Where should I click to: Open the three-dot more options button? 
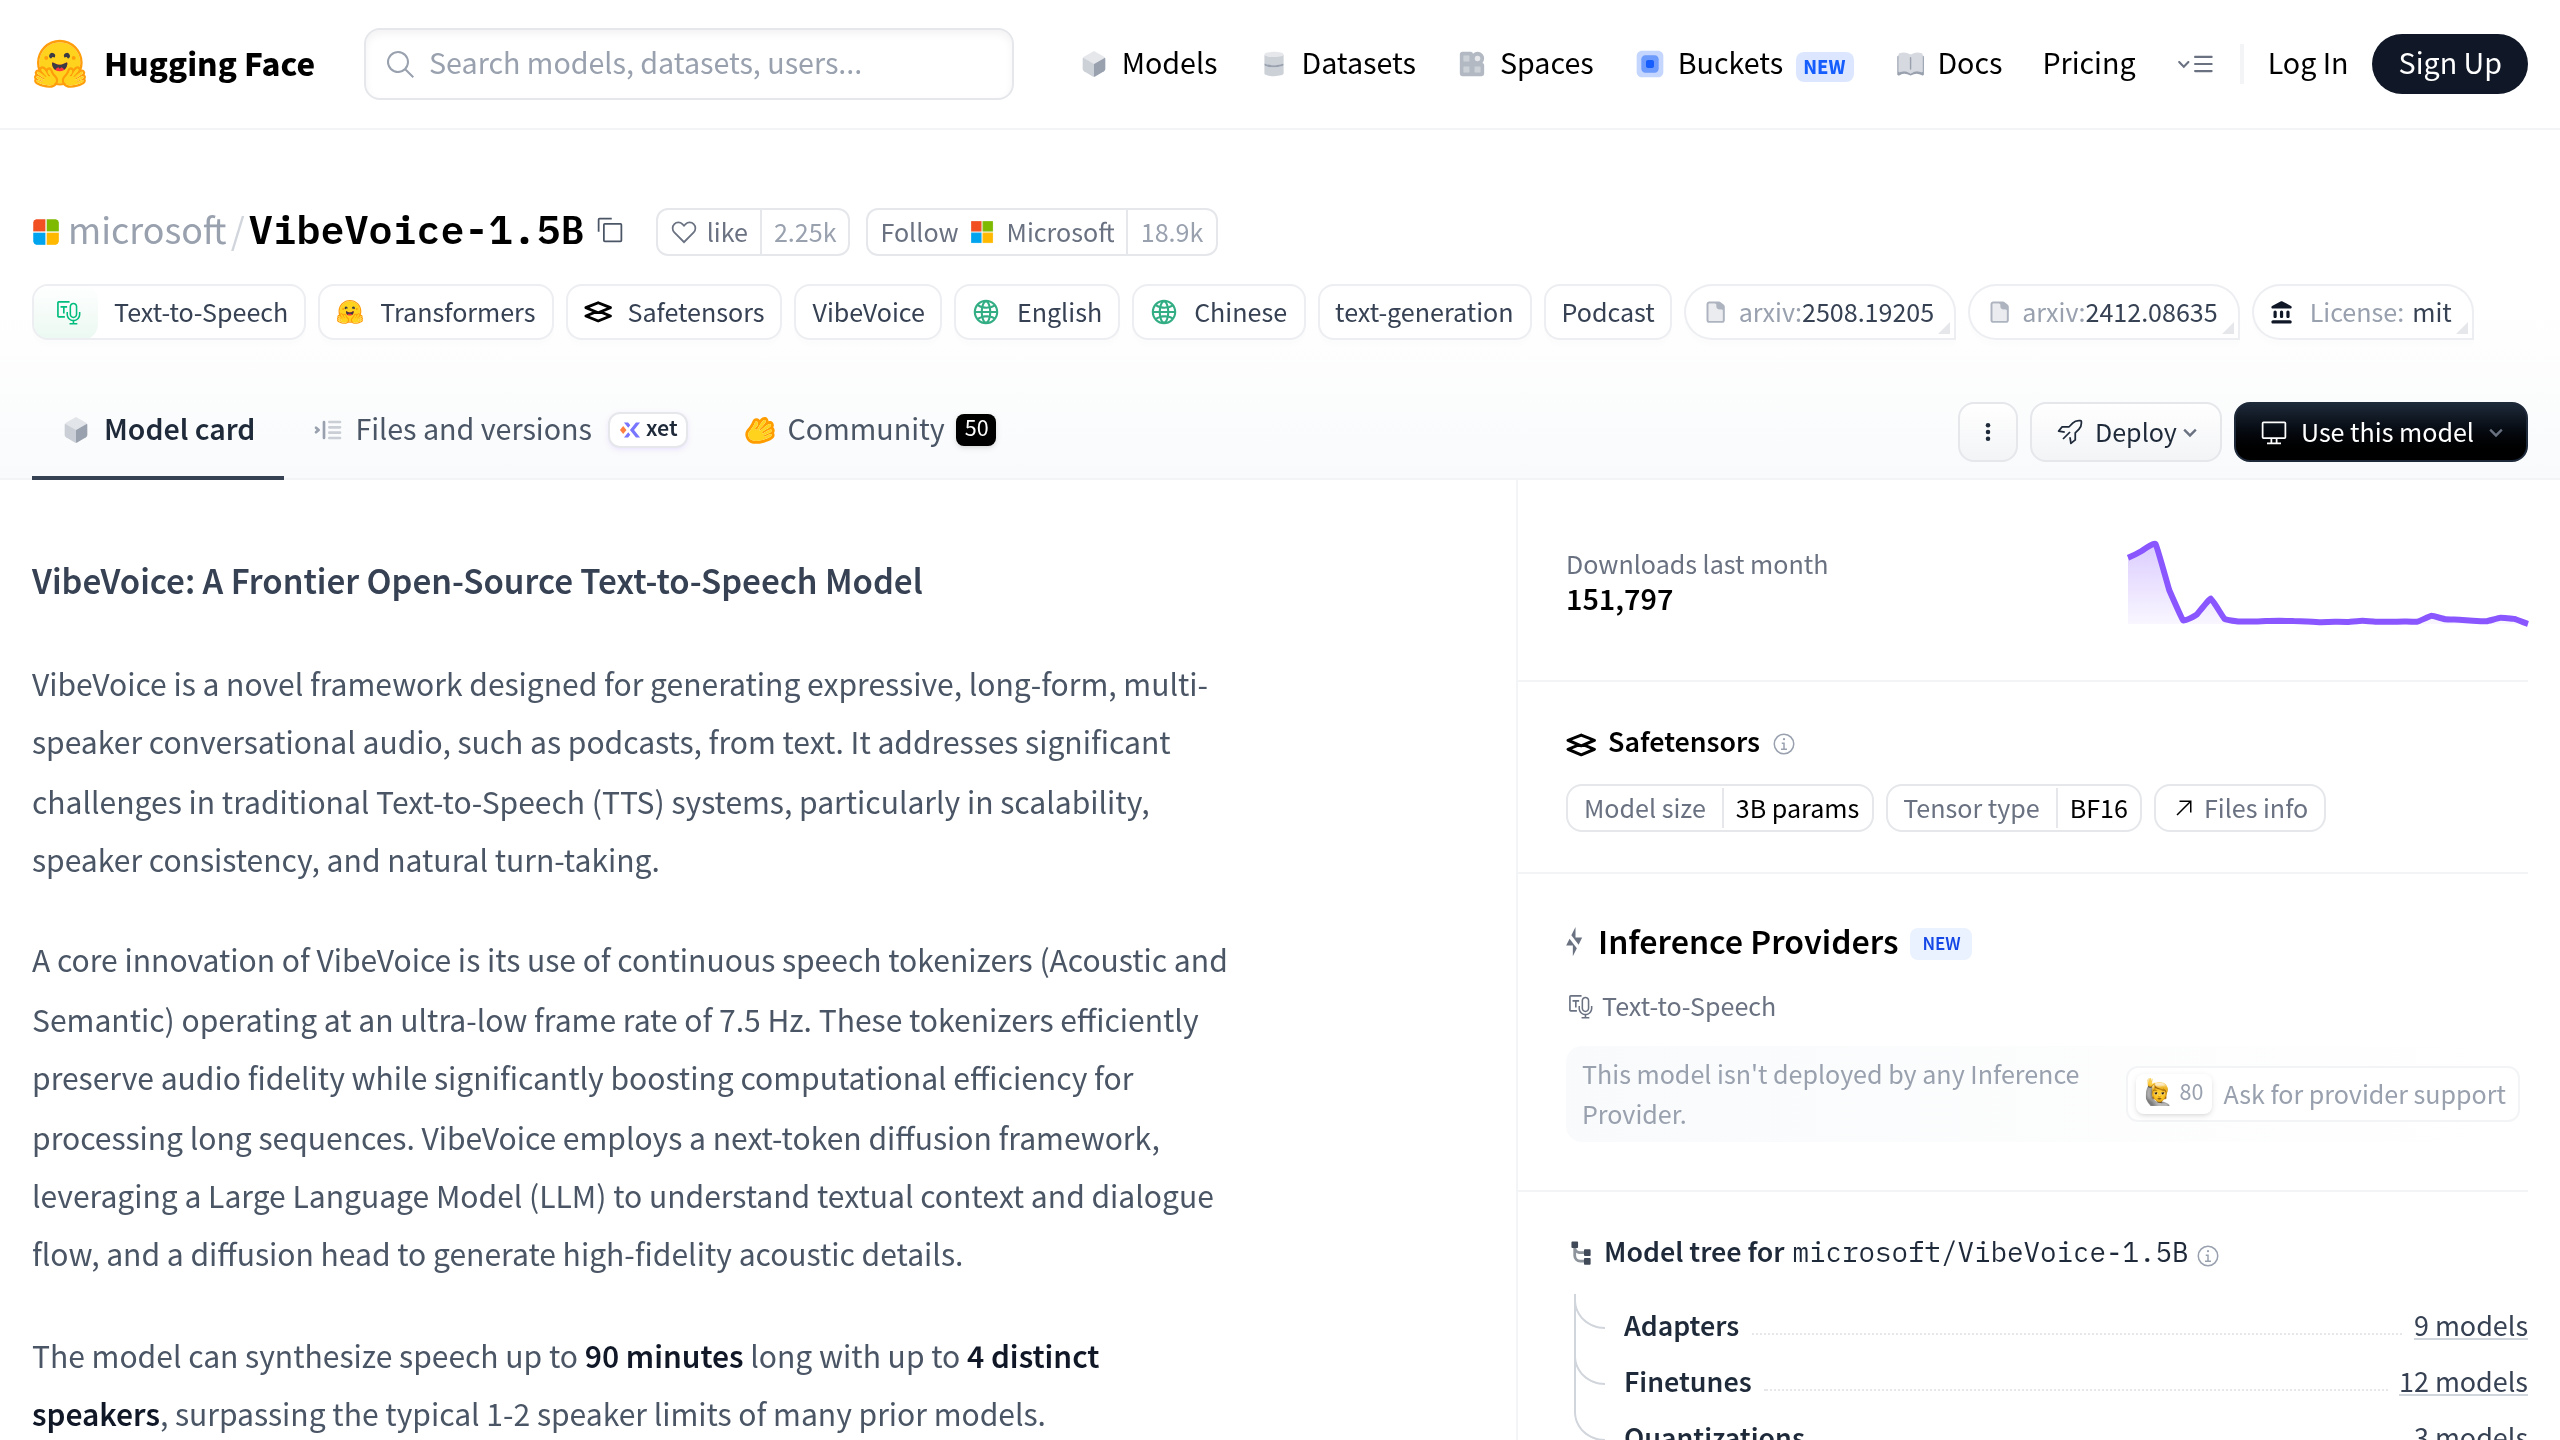click(x=1987, y=432)
